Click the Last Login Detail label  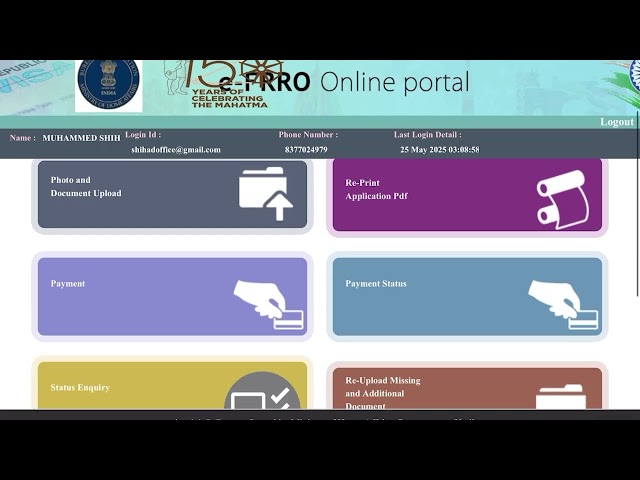(427, 135)
